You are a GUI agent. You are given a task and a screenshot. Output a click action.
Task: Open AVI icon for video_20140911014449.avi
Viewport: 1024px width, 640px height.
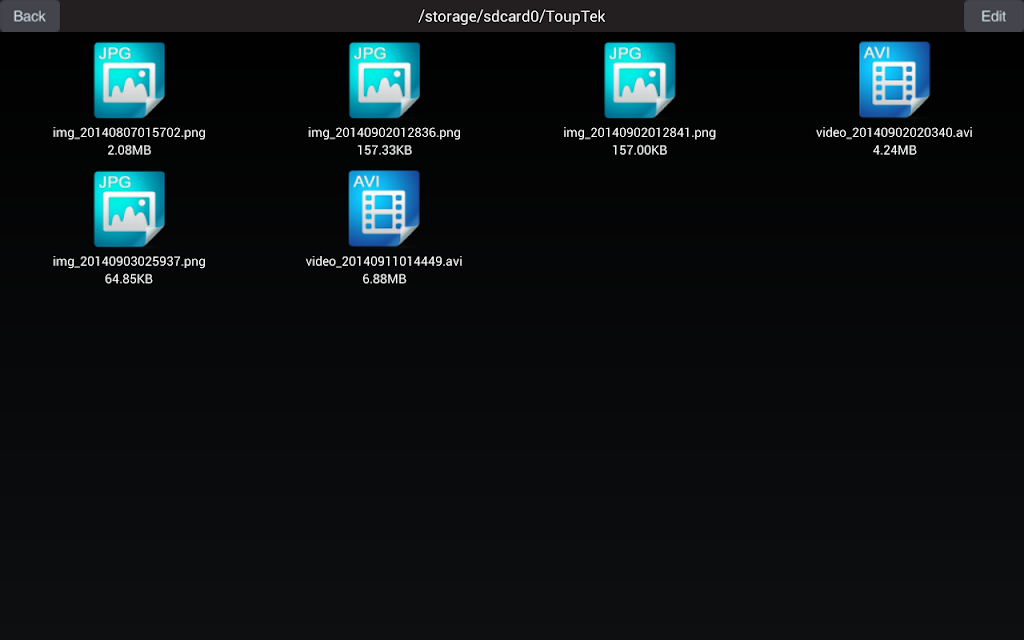tap(384, 208)
